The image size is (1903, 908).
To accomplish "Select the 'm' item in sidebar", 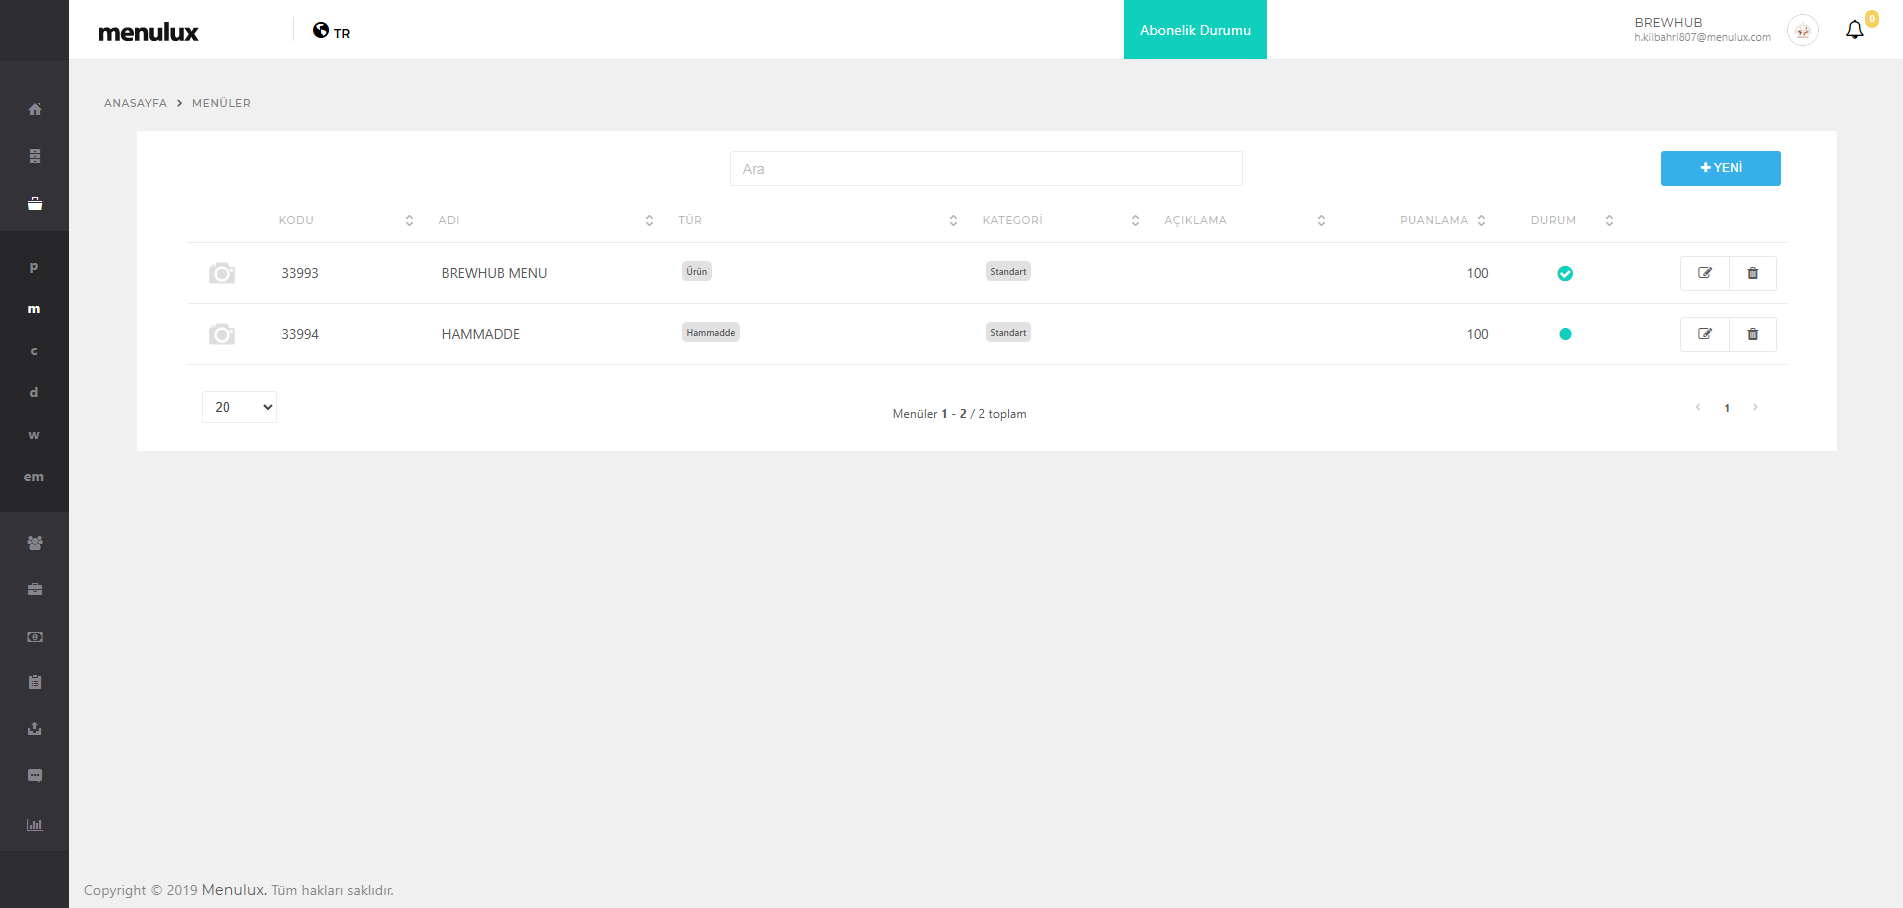I will (34, 309).
